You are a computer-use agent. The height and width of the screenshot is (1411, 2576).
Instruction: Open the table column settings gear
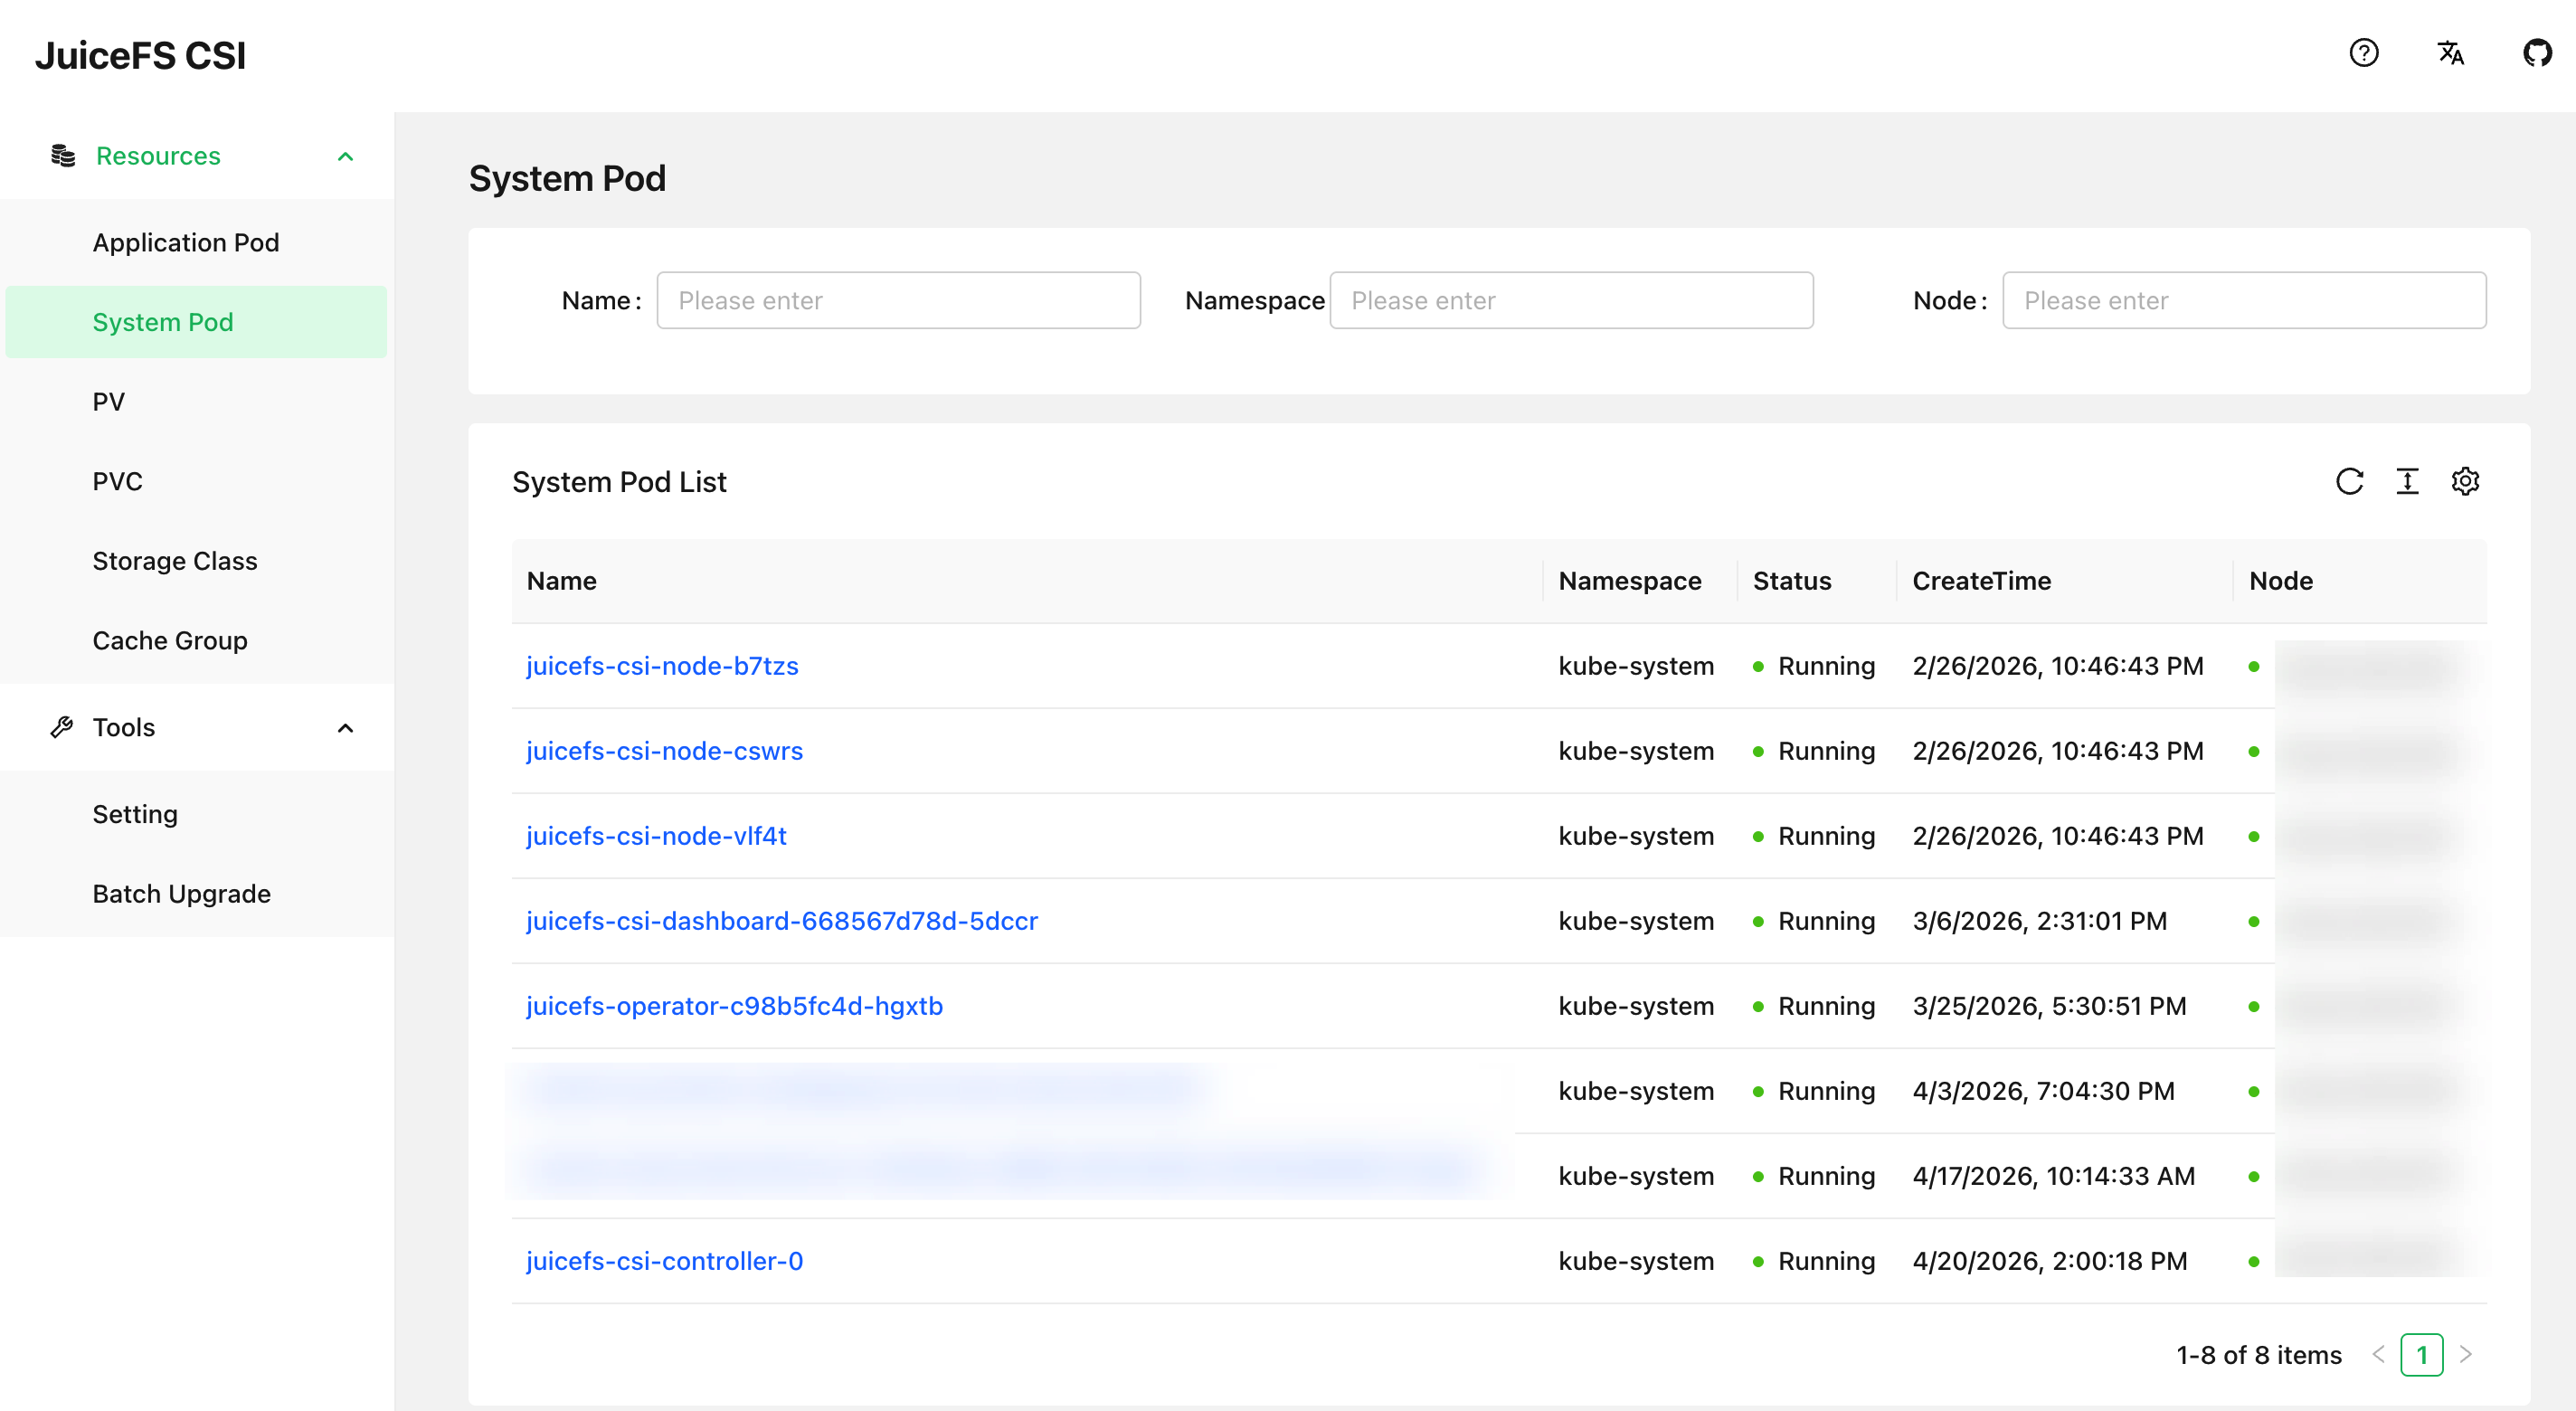click(x=2466, y=481)
